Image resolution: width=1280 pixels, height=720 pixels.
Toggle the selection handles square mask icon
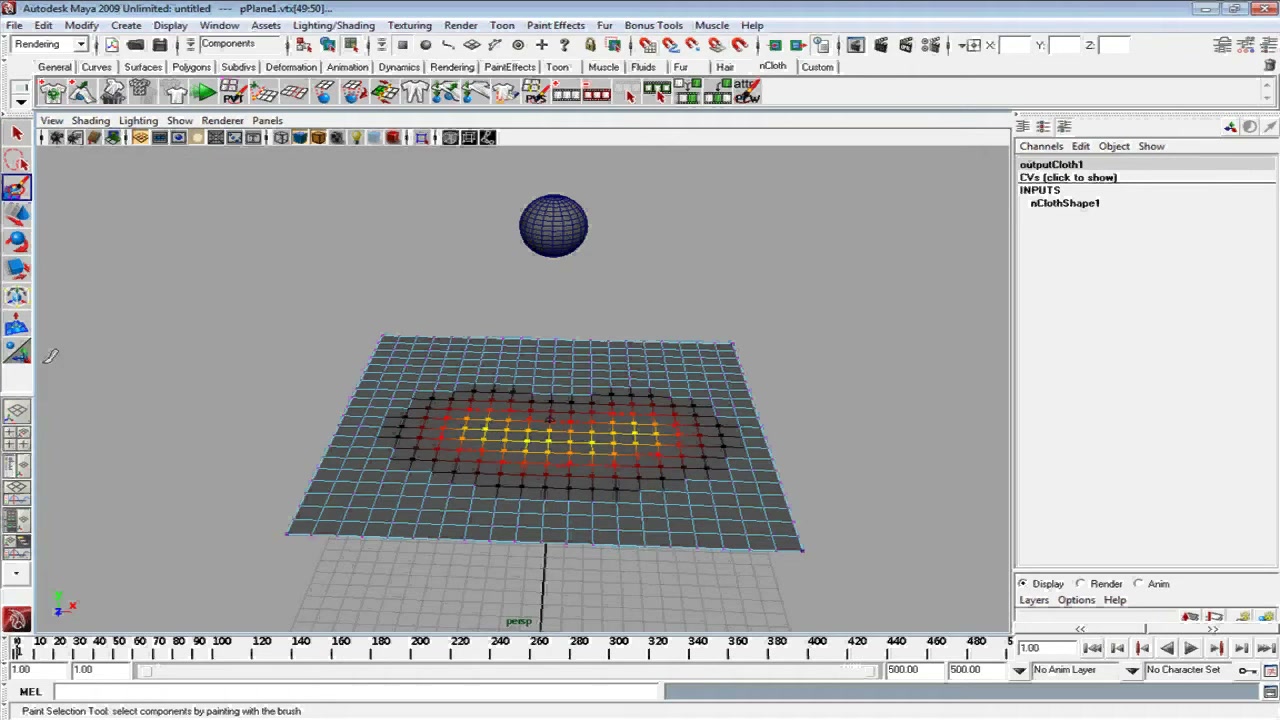[402, 45]
